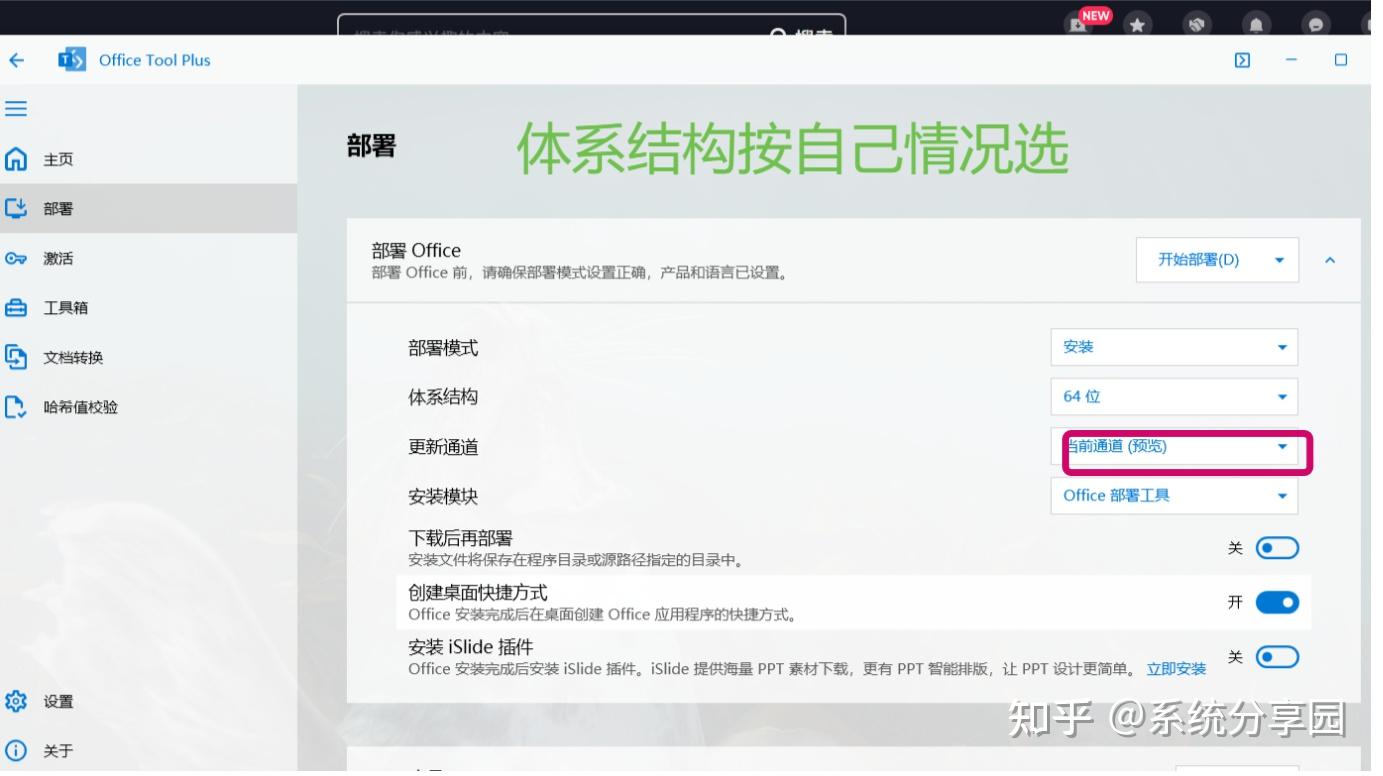Screen dimensions: 1383x776
Task: Open the arrow beside 开始部署(D)
Action: [x=1279, y=260]
